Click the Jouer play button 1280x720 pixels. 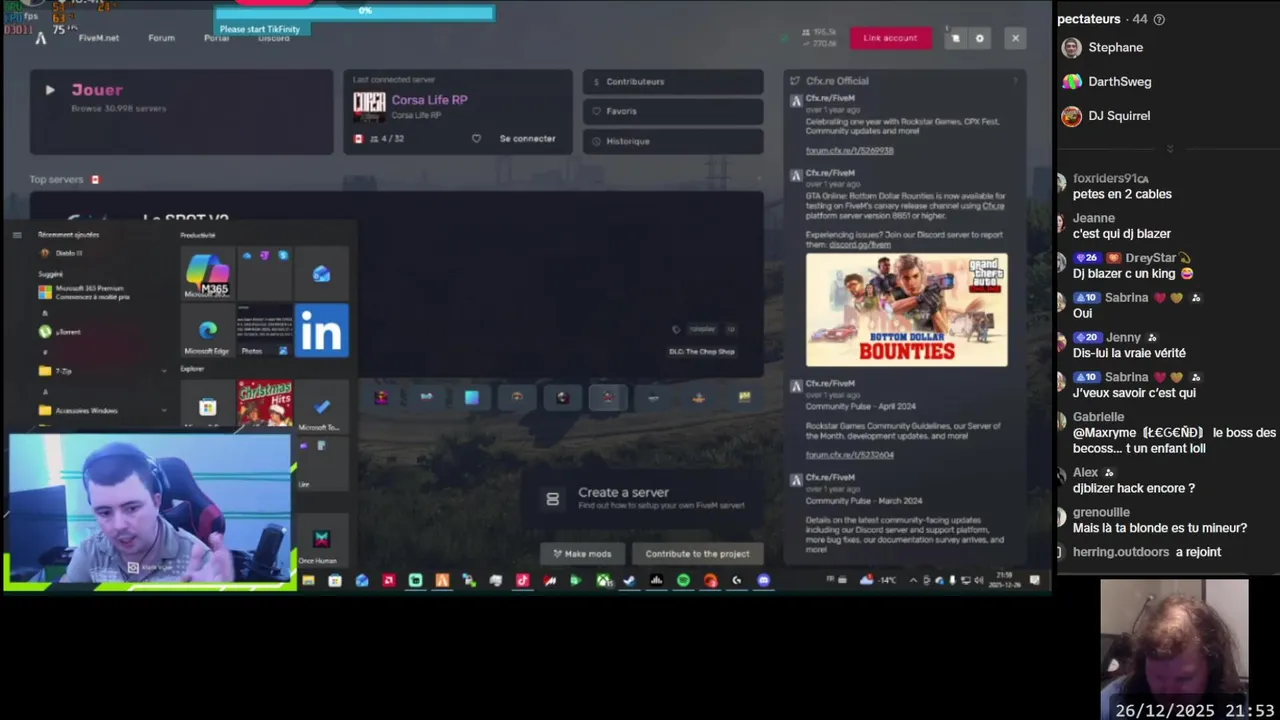pos(182,112)
